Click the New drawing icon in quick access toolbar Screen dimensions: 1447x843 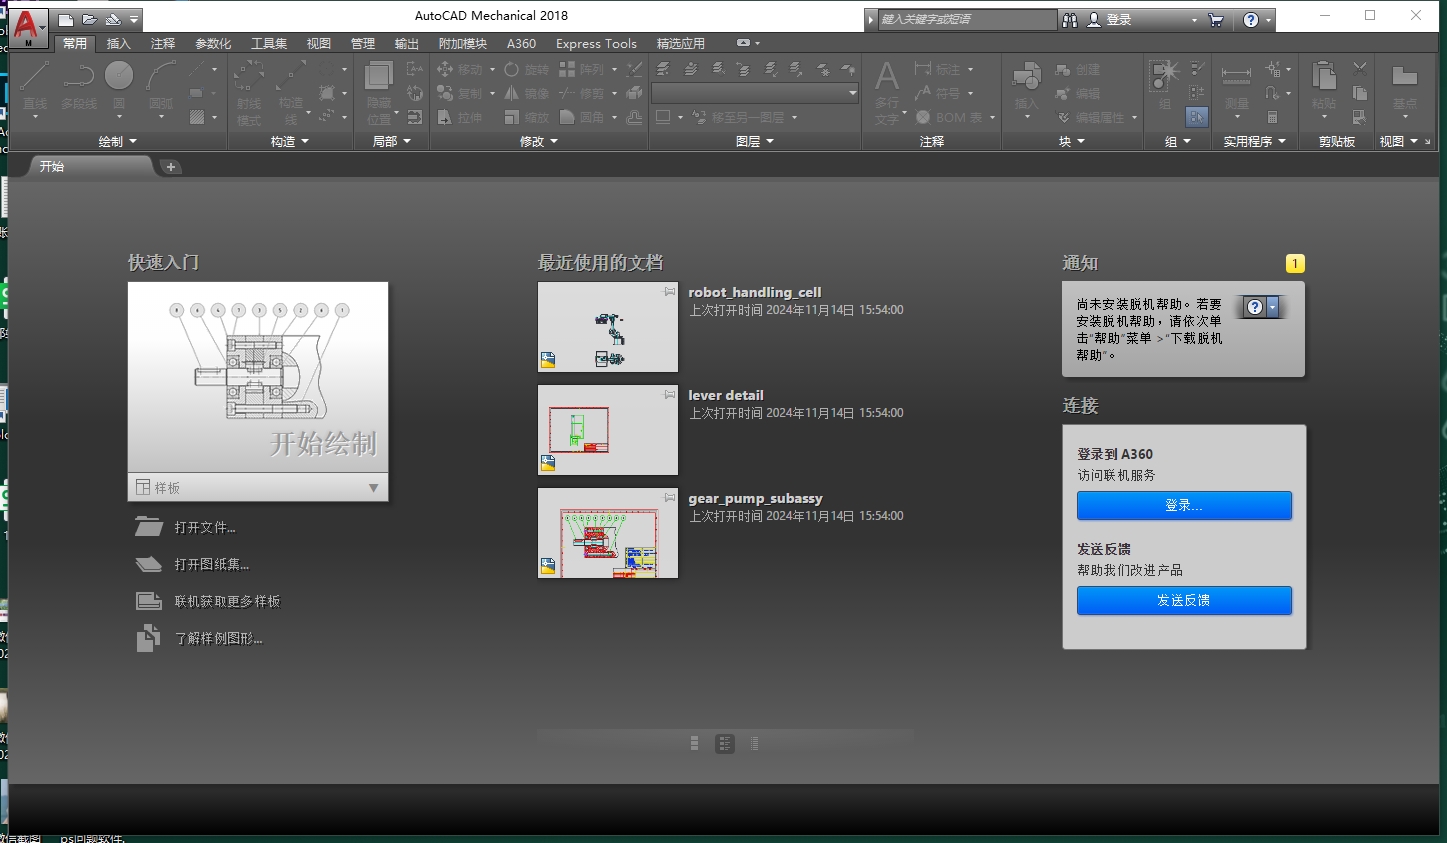(x=66, y=19)
